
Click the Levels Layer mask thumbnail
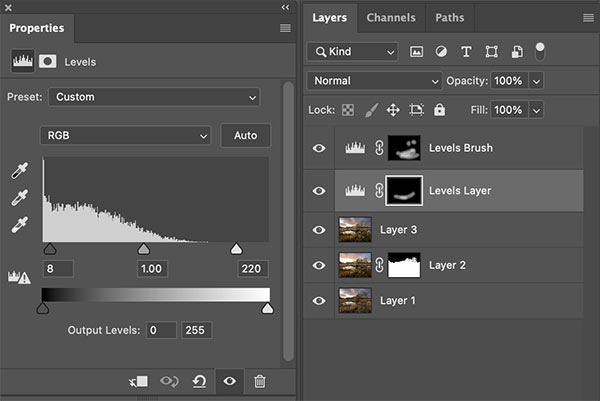[x=405, y=189]
